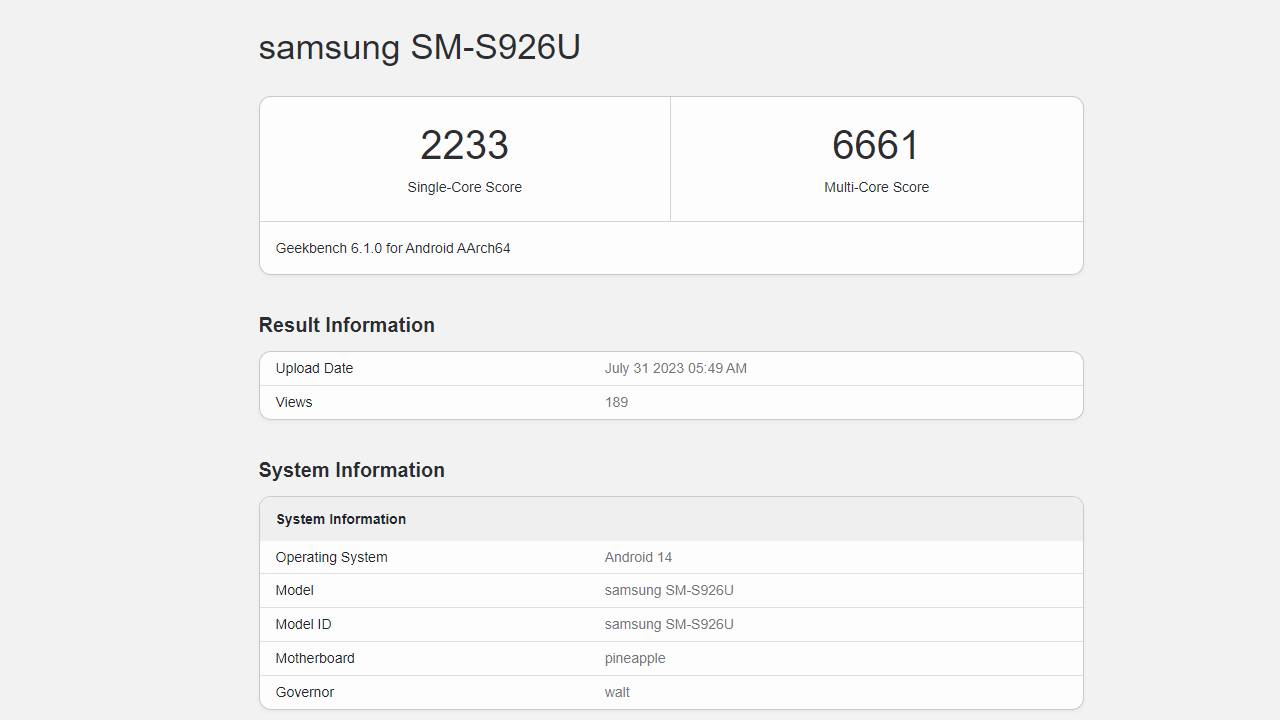
Task: Click the 'Governor' row label
Action: point(305,692)
